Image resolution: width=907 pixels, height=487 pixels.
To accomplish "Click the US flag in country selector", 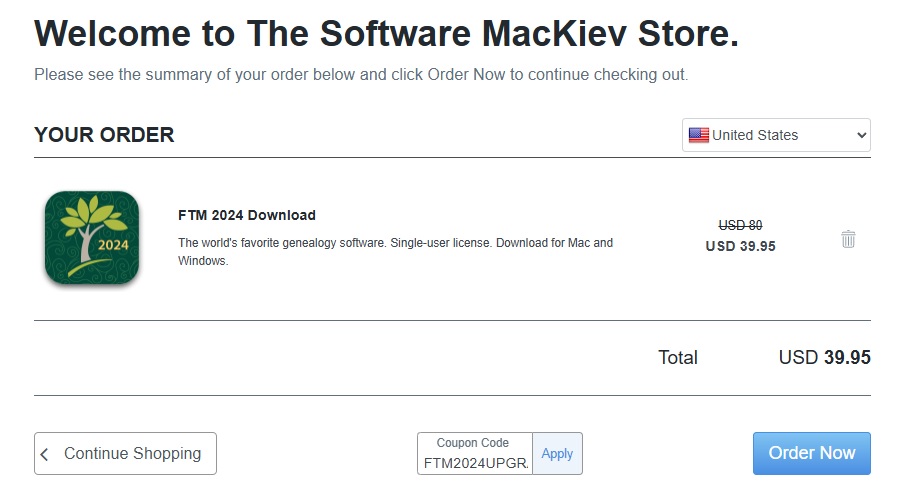I will coord(698,135).
